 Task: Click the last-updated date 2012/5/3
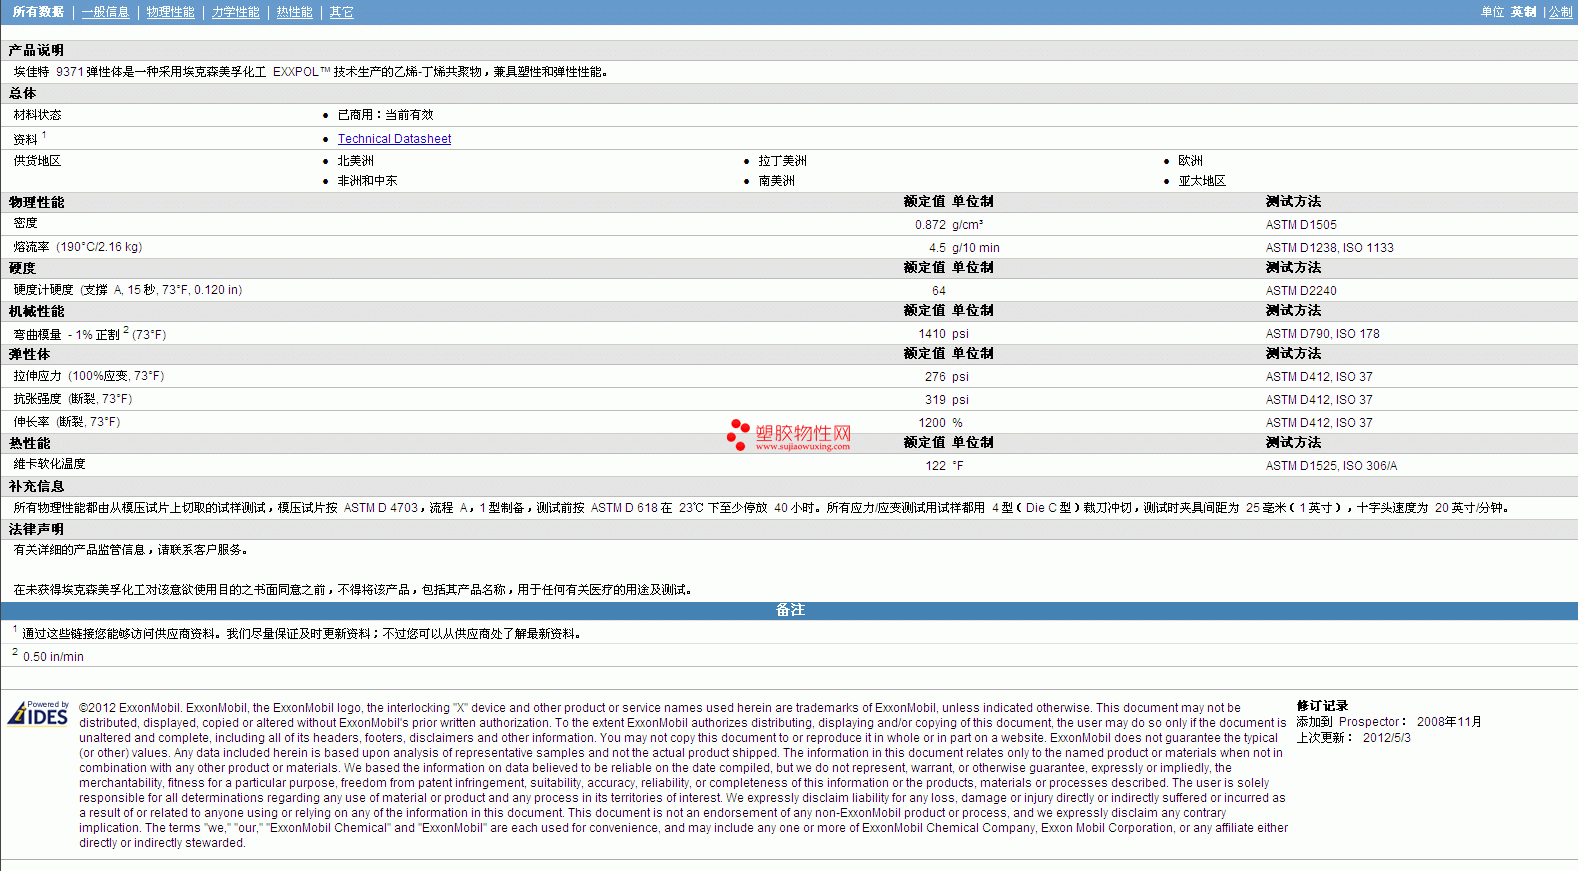pos(1387,738)
